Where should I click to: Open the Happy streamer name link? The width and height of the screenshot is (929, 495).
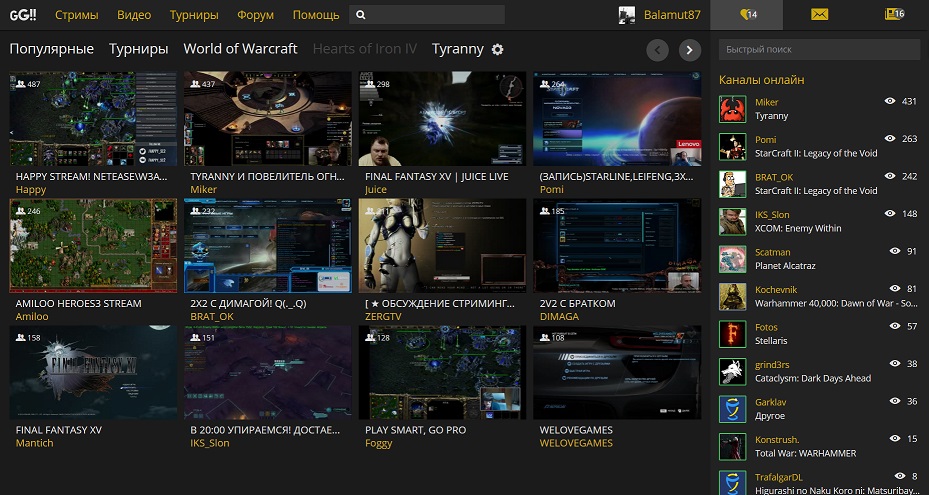31,190
